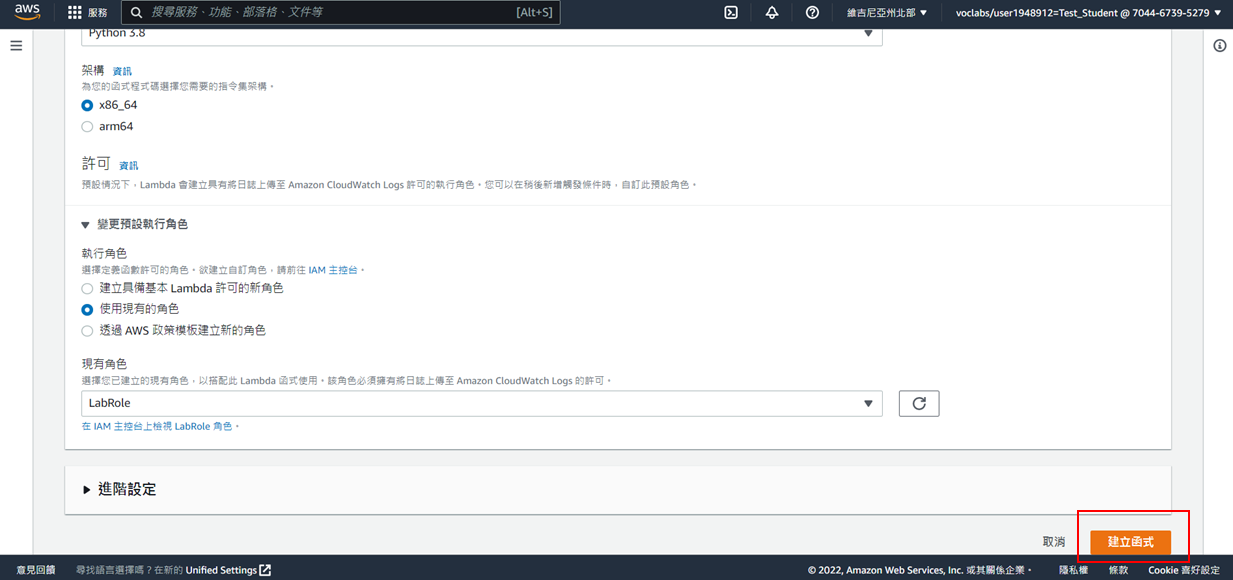Open 資訊 link next to 架構
The height and width of the screenshot is (580, 1233).
click(x=122, y=71)
